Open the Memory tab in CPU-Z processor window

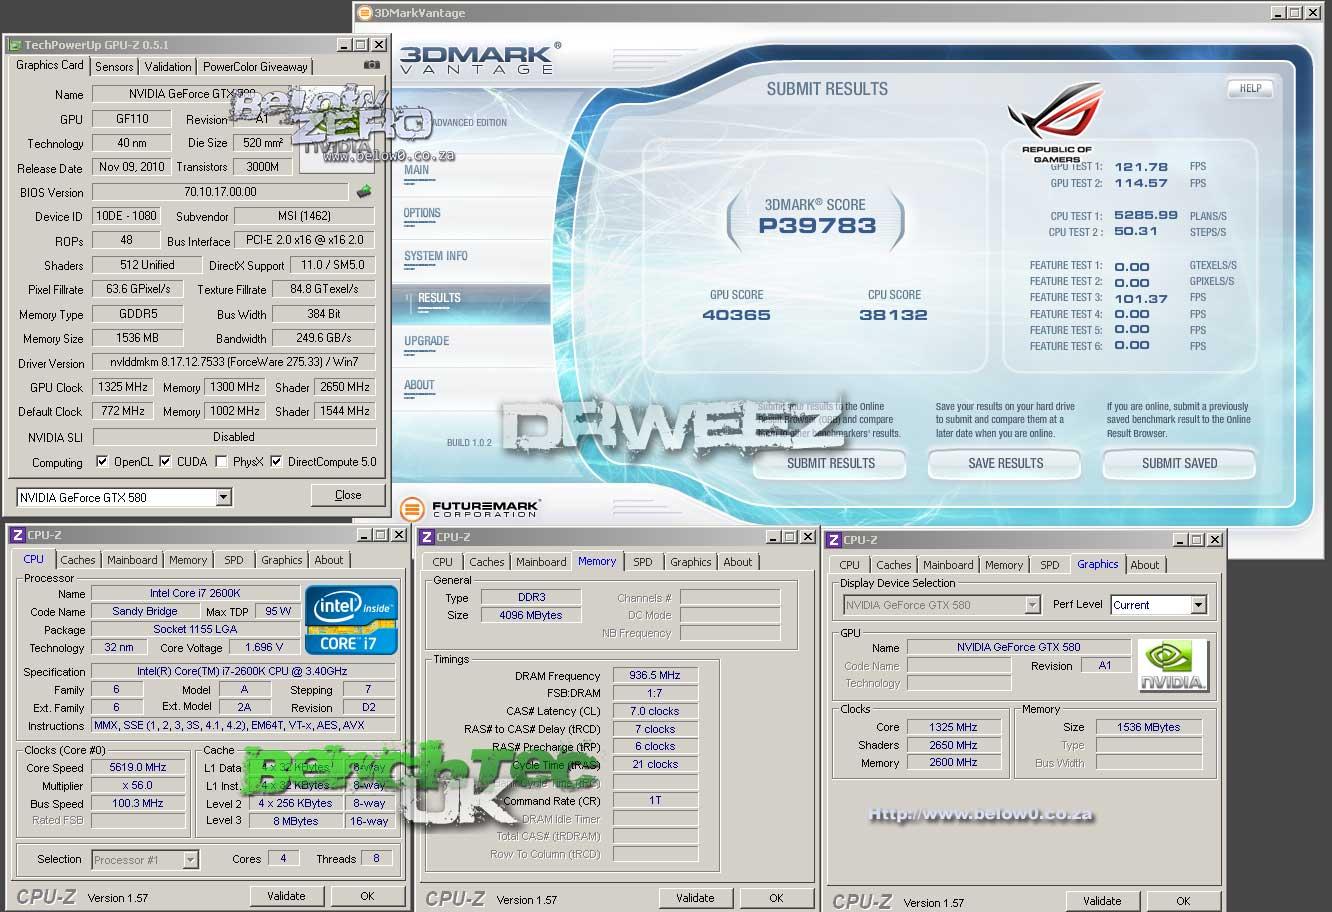click(188, 560)
